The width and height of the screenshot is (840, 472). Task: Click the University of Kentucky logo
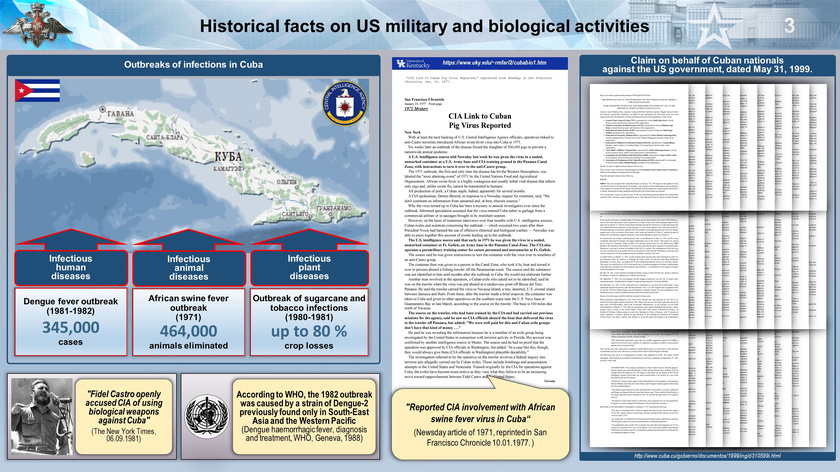pyautogui.click(x=413, y=63)
